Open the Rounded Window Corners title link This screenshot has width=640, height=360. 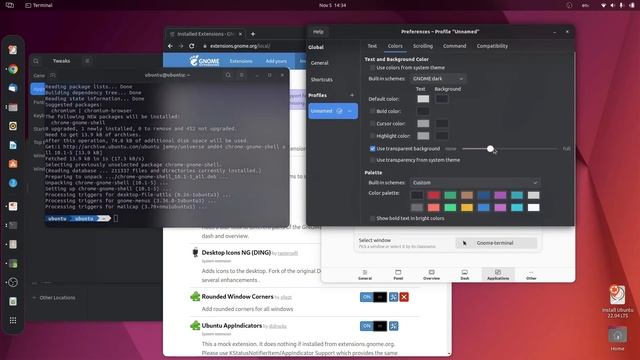click(x=237, y=297)
